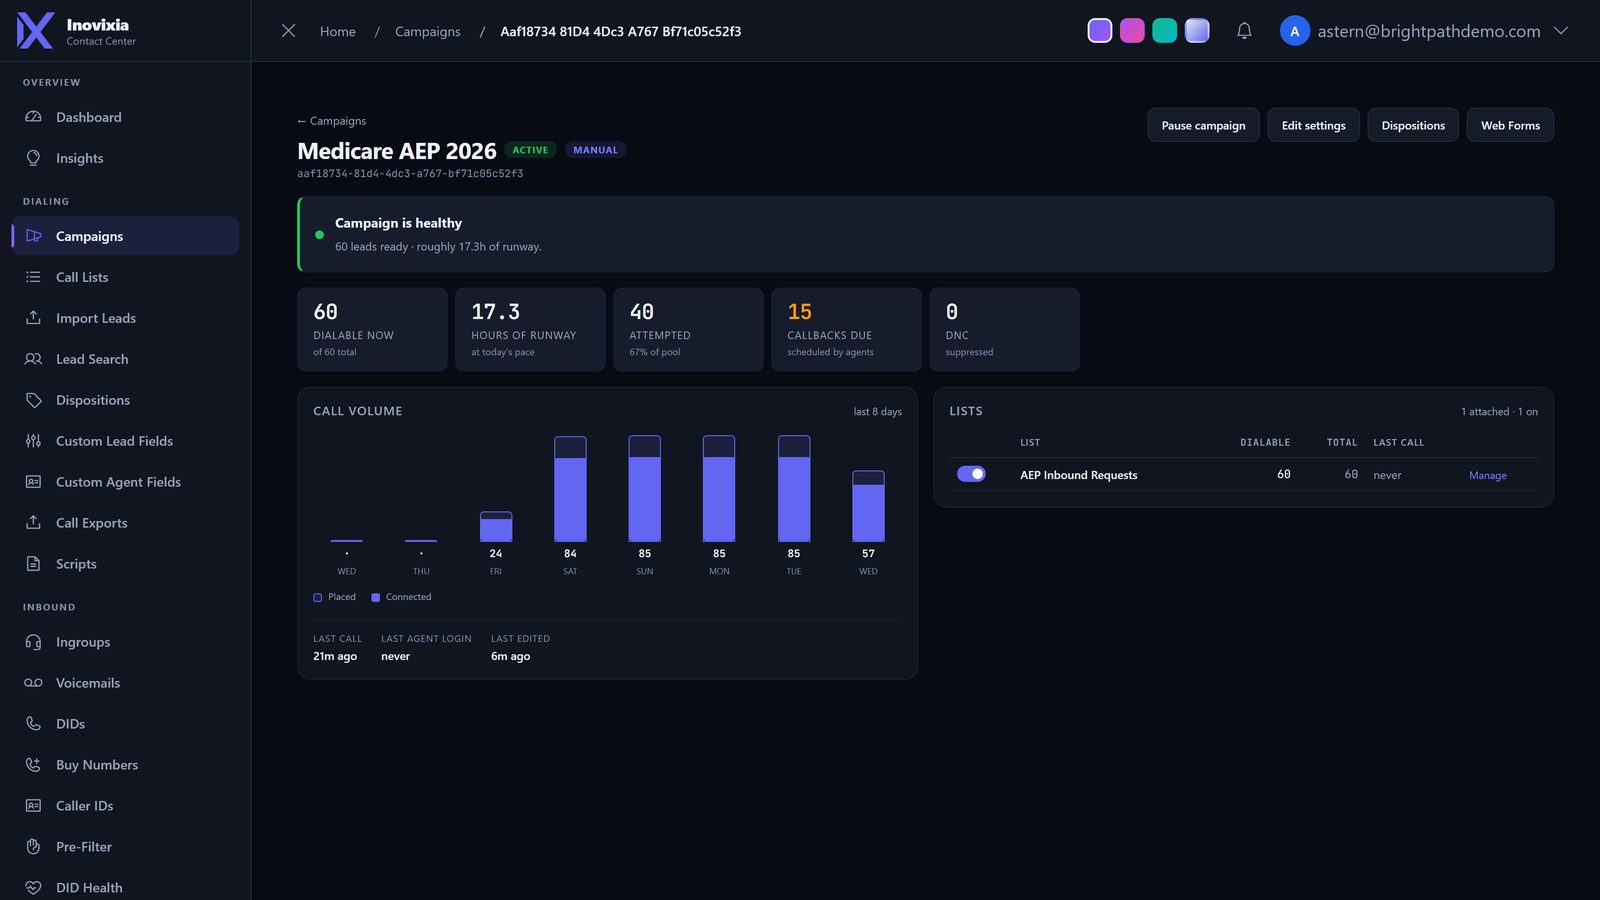Click the Pre-Filter hand icon
Viewport: 1600px width, 900px height.
(x=33, y=847)
